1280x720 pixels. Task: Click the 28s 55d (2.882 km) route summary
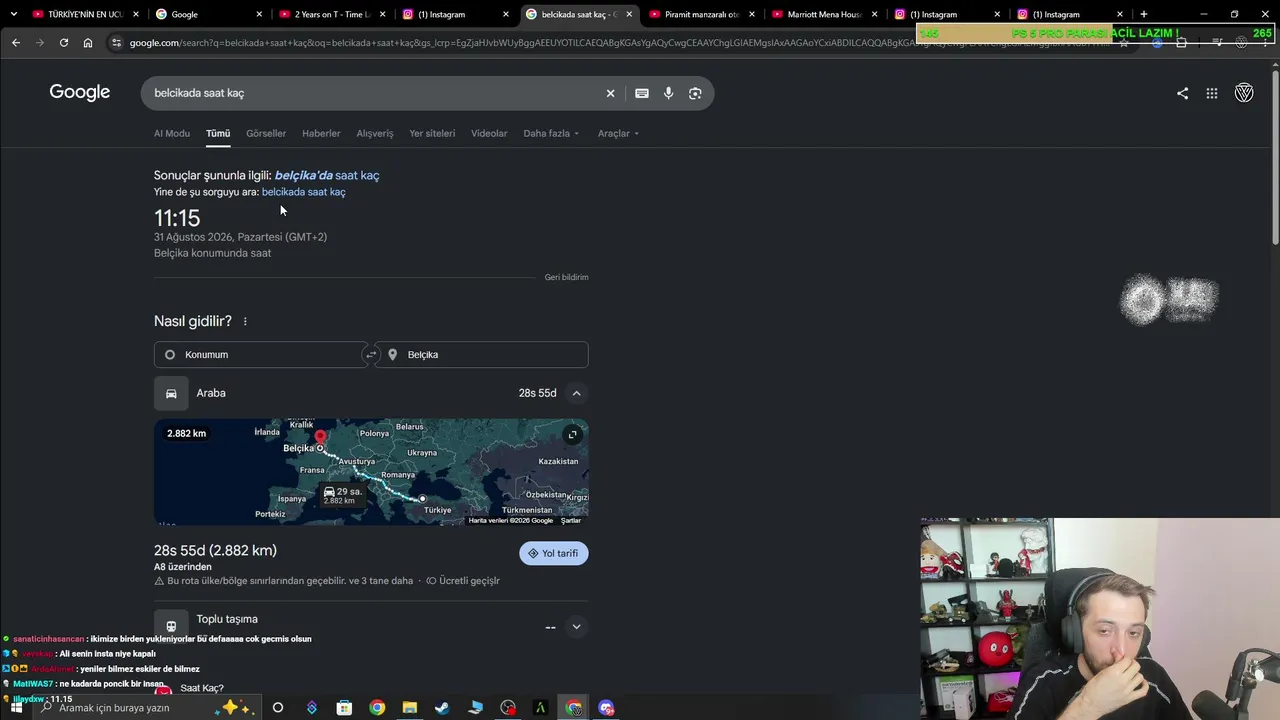click(215, 550)
